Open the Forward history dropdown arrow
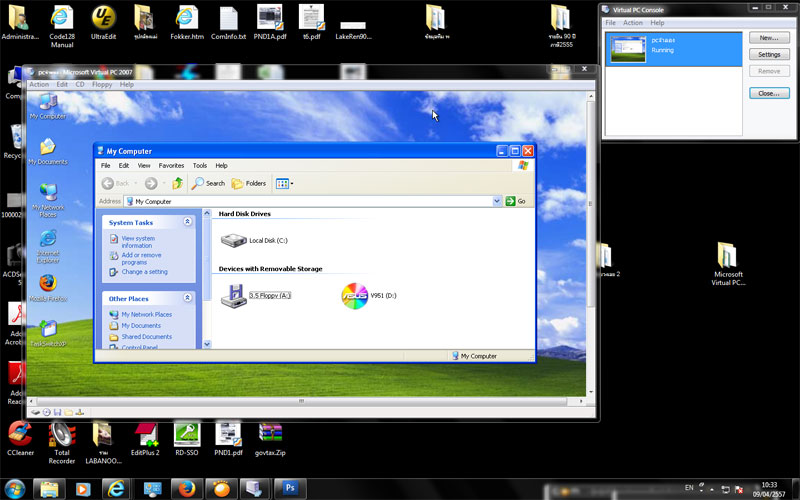The width and height of the screenshot is (800, 500). pyautogui.click(x=164, y=183)
